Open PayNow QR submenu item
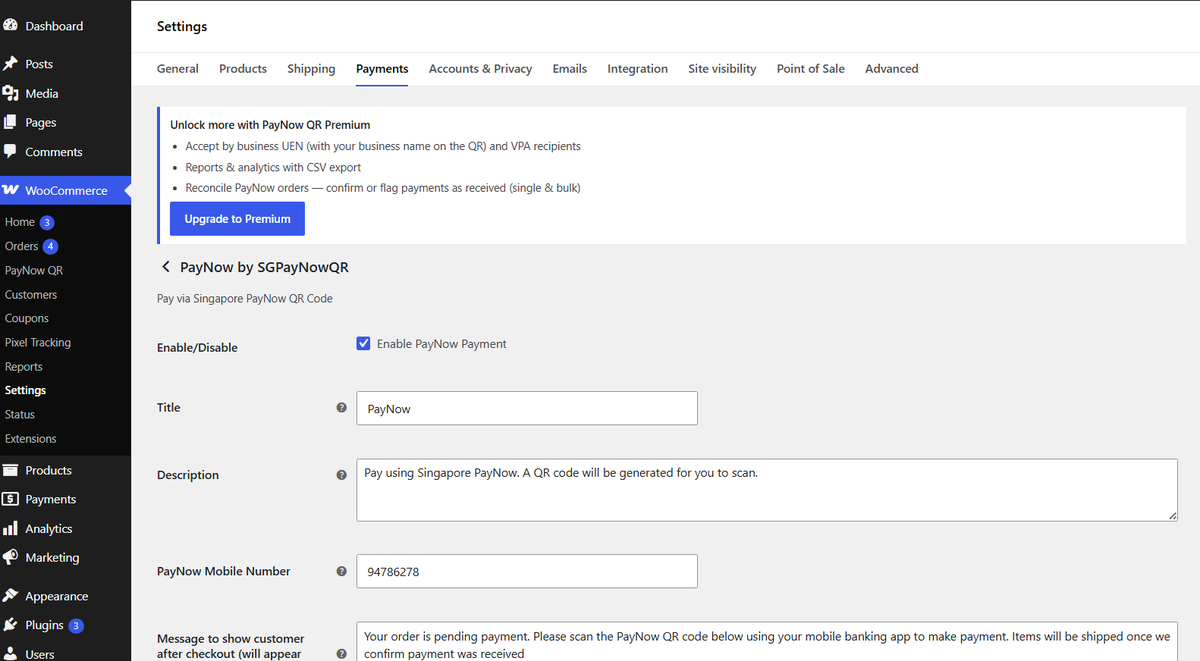 (x=34, y=270)
